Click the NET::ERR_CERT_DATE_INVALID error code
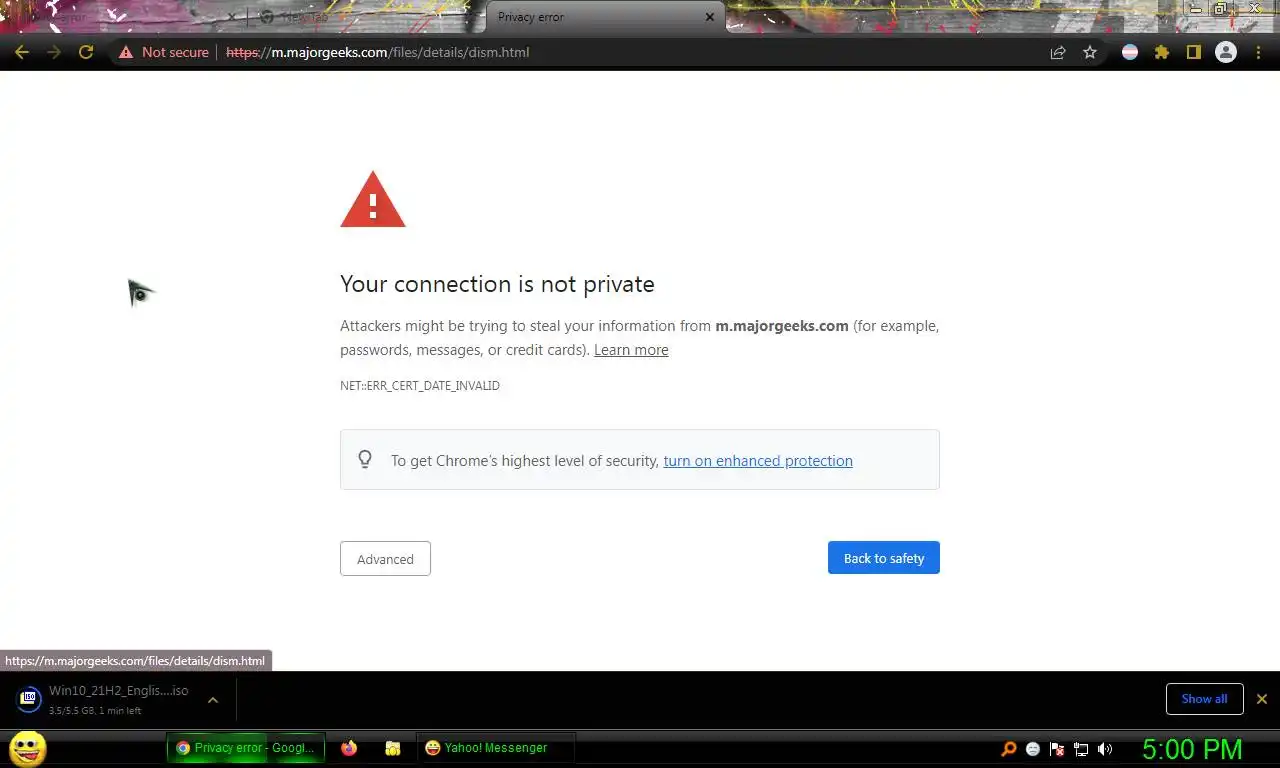This screenshot has width=1280, height=768. (x=420, y=385)
